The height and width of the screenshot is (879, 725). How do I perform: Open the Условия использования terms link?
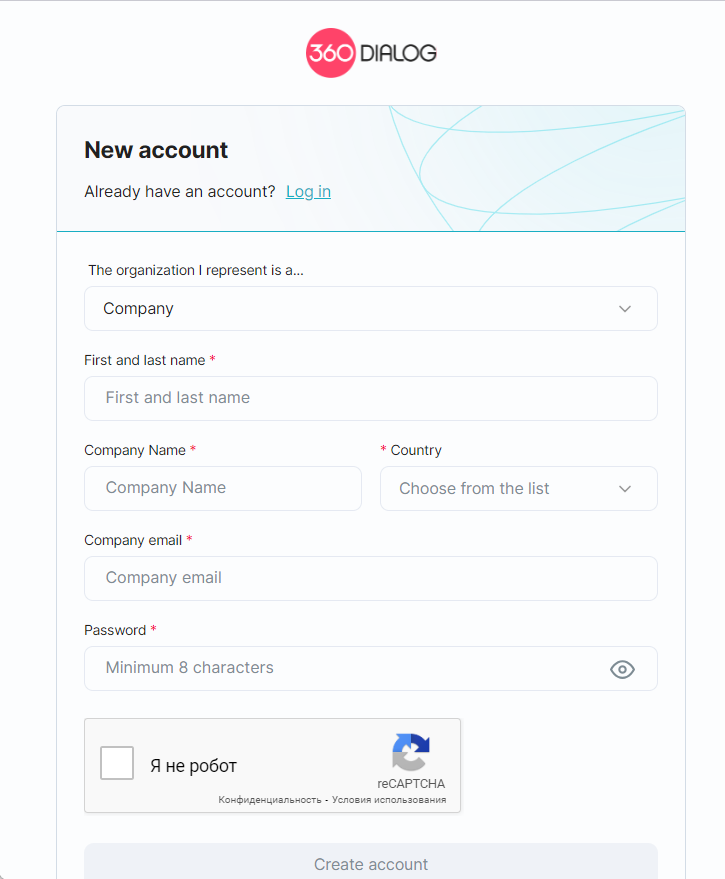point(391,800)
